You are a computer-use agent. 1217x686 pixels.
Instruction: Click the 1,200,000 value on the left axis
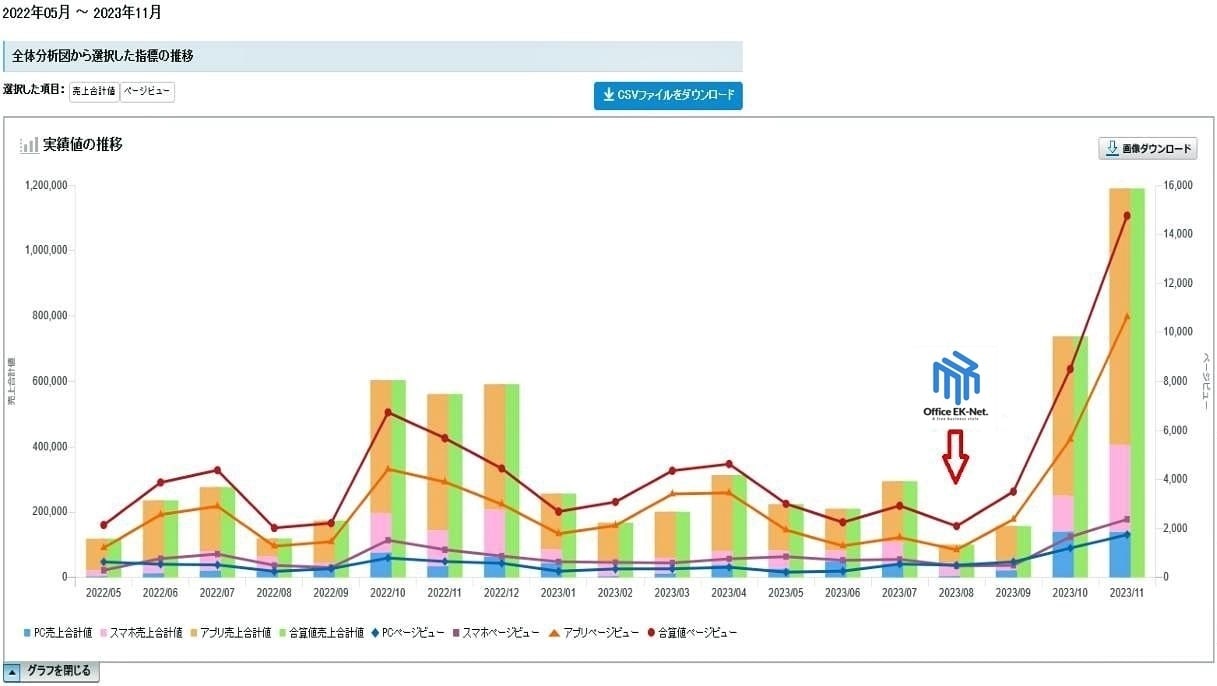[45, 185]
